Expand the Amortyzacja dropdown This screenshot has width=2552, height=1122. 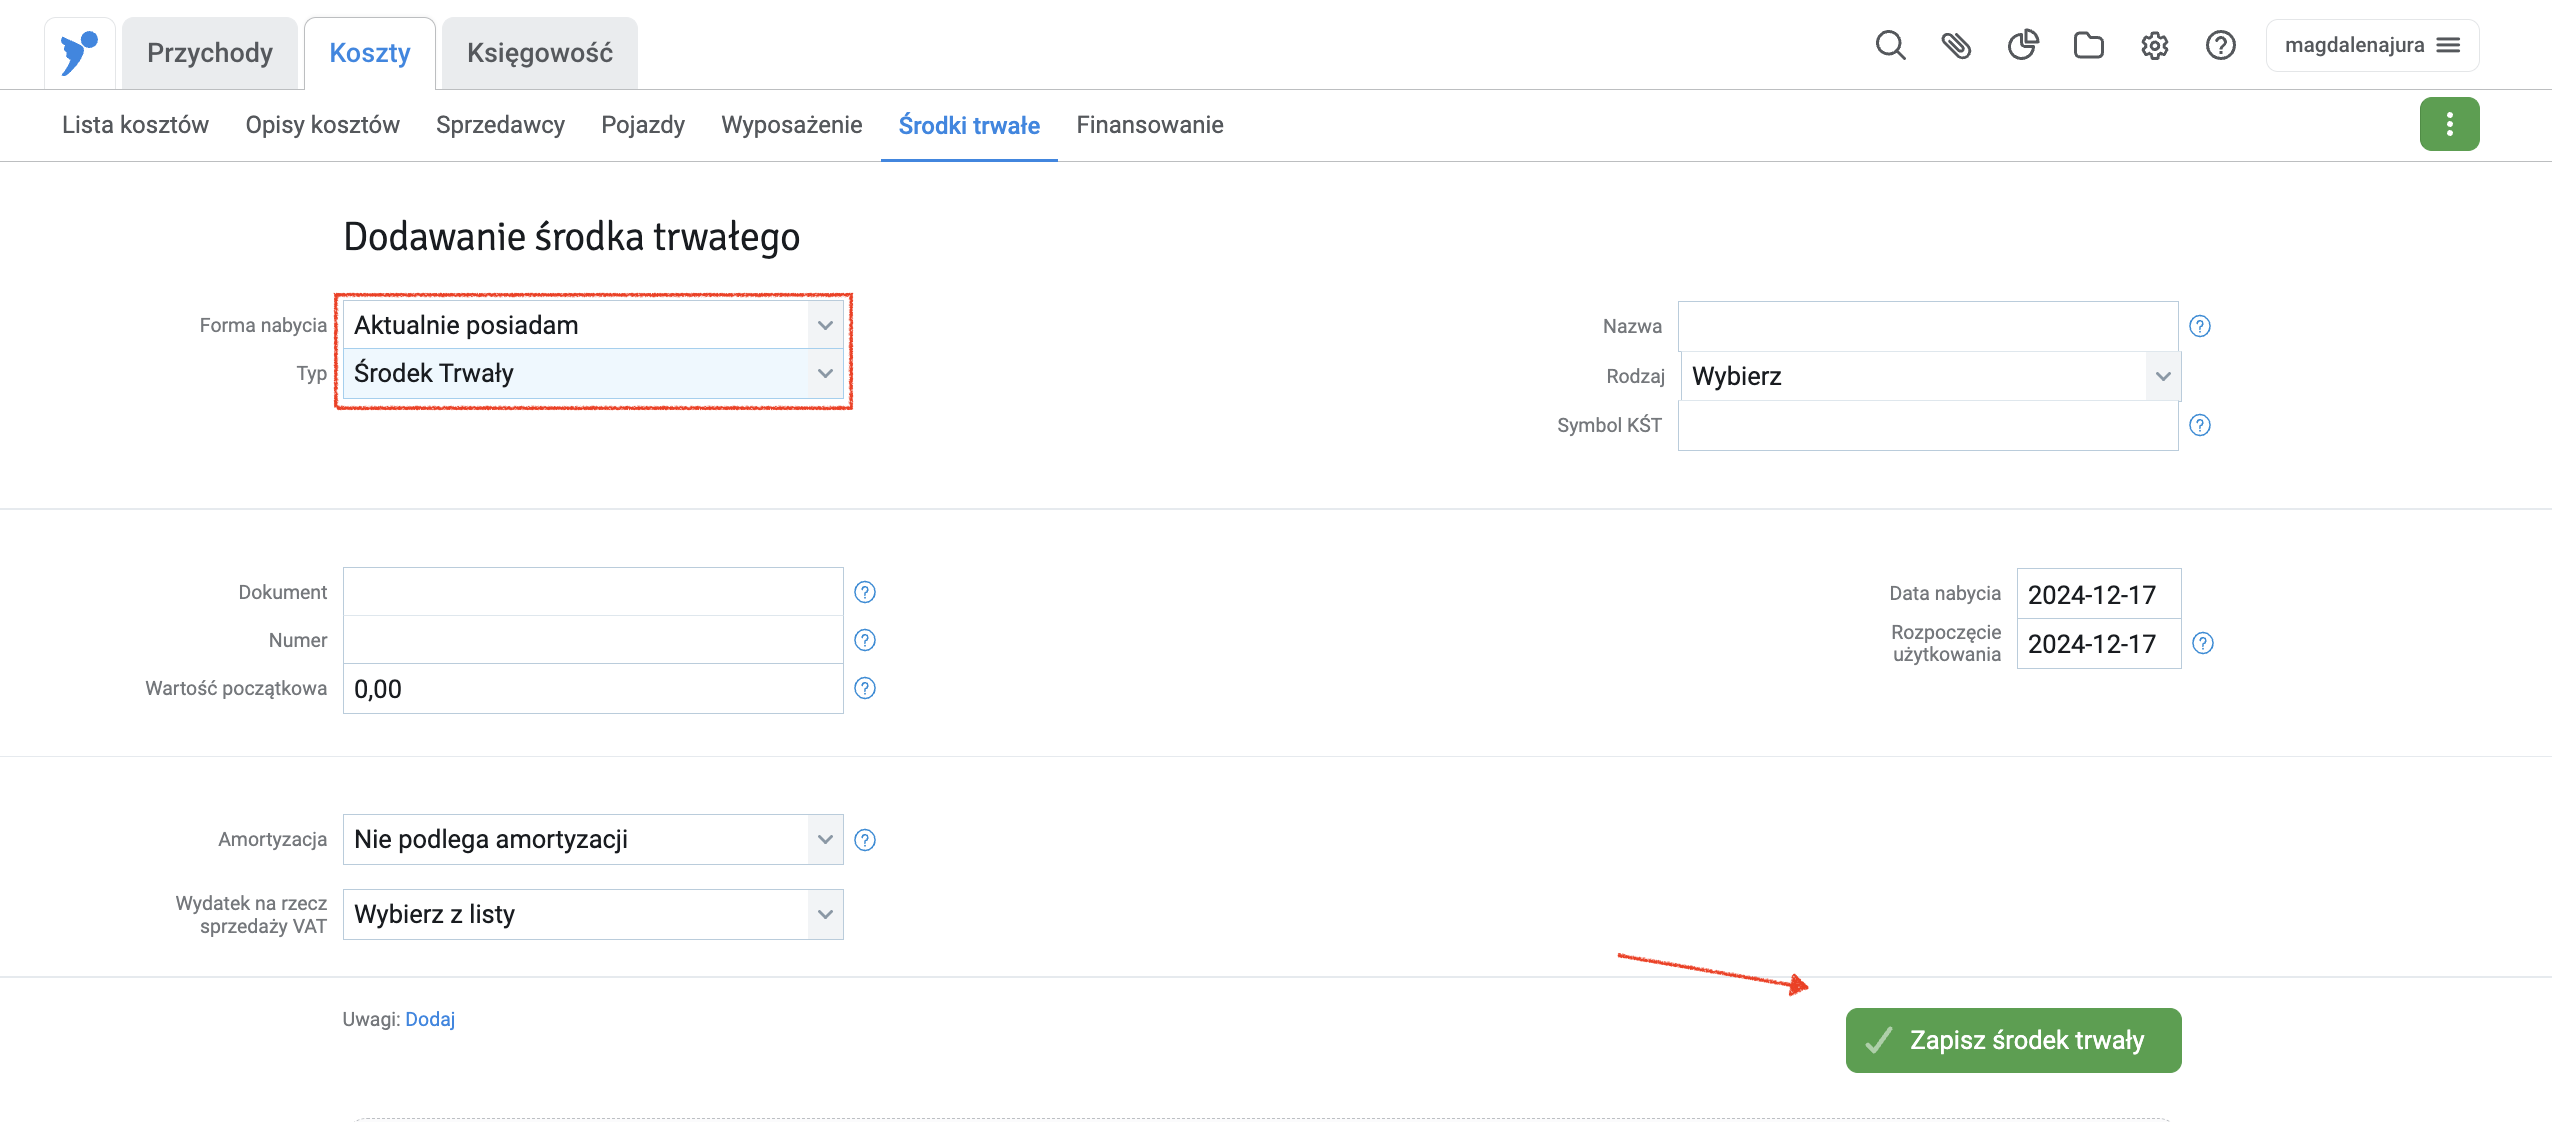pyautogui.click(x=593, y=839)
